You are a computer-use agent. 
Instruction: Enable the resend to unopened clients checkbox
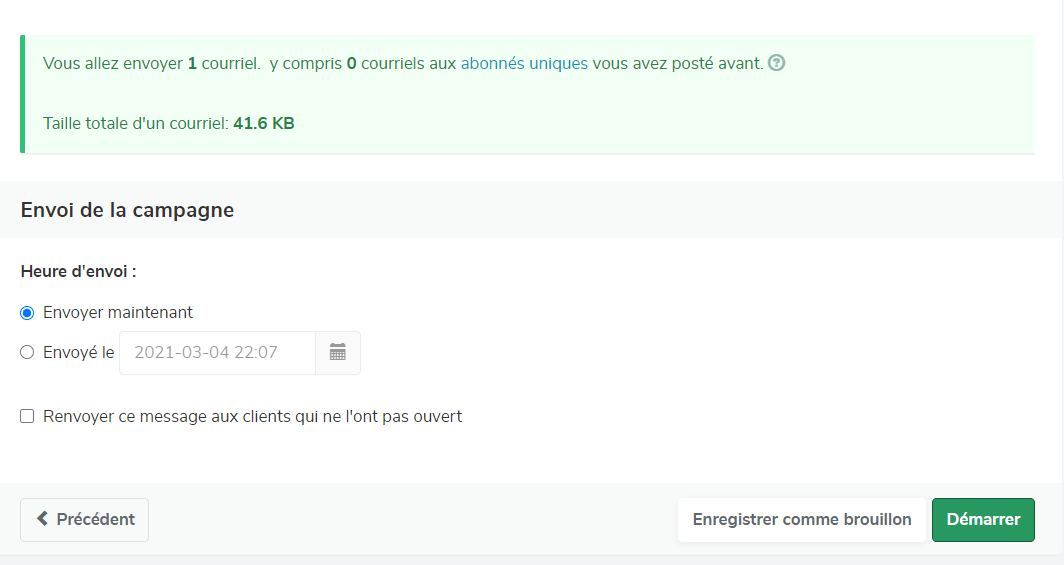[x=27, y=416]
